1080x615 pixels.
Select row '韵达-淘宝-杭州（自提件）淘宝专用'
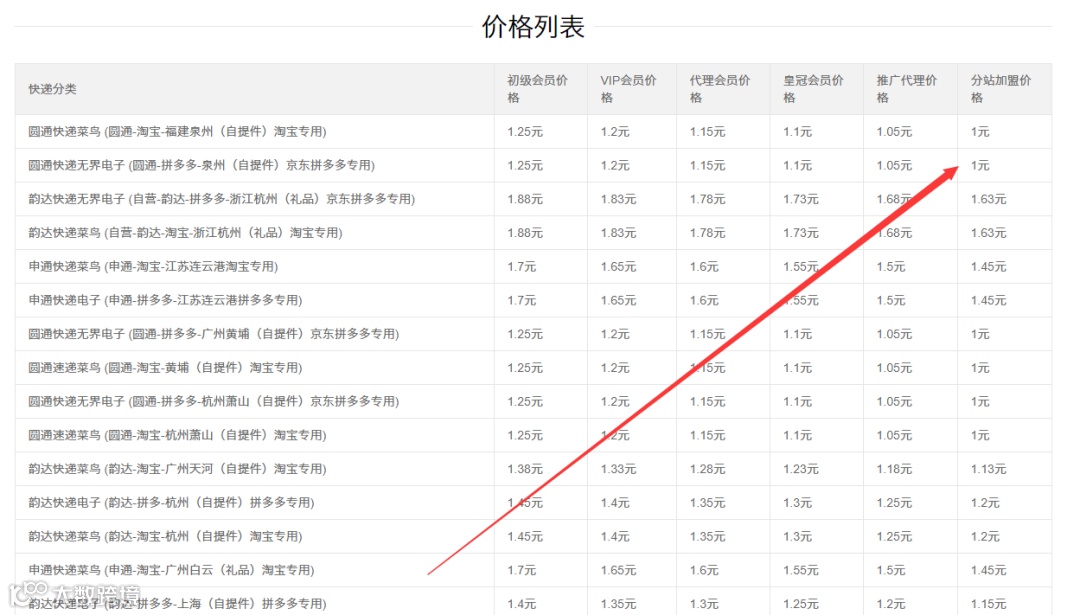point(533,536)
